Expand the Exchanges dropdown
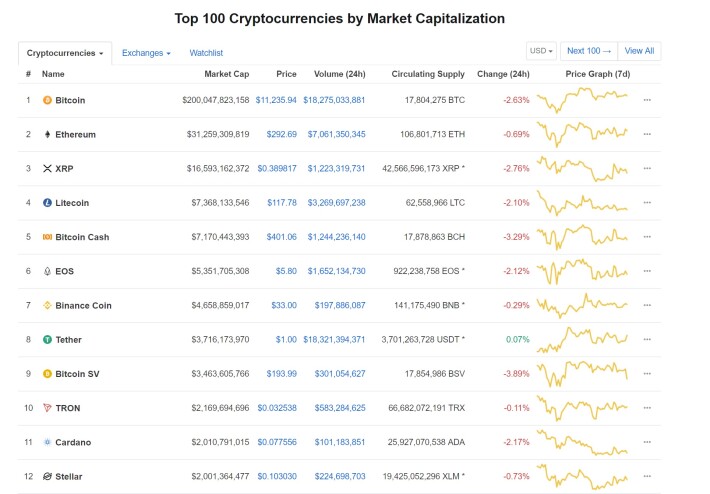The image size is (710, 494). pyautogui.click(x=146, y=53)
